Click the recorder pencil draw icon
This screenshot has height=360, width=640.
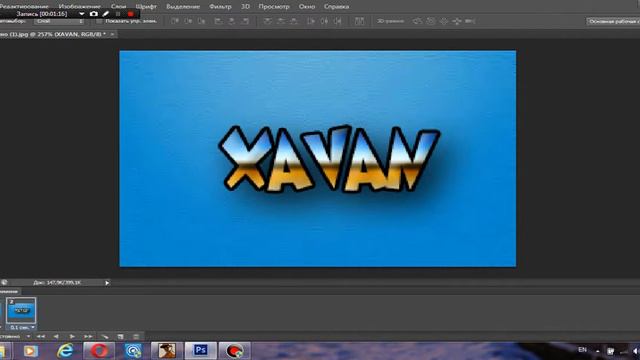106,13
